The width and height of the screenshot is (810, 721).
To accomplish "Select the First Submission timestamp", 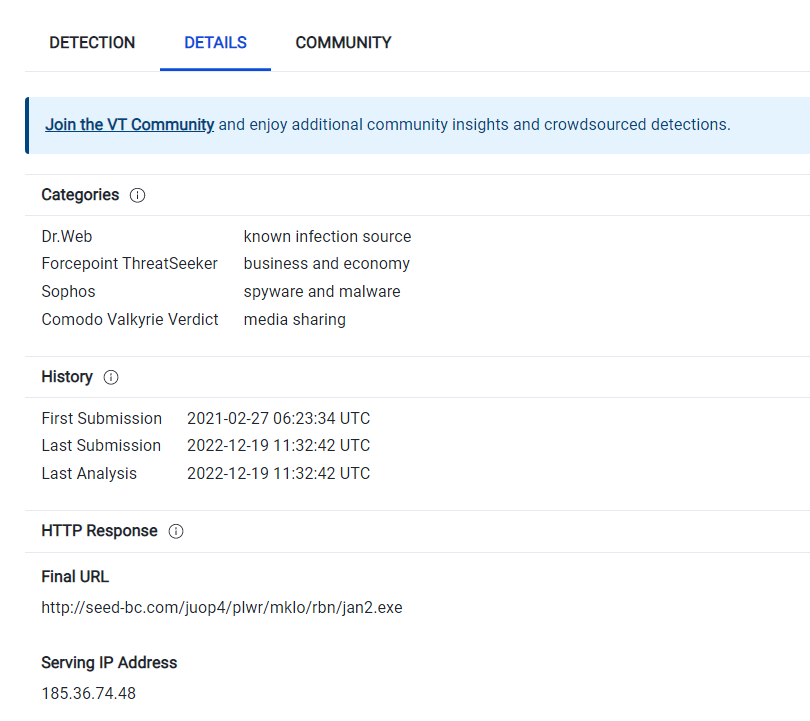I will [x=277, y=418].
